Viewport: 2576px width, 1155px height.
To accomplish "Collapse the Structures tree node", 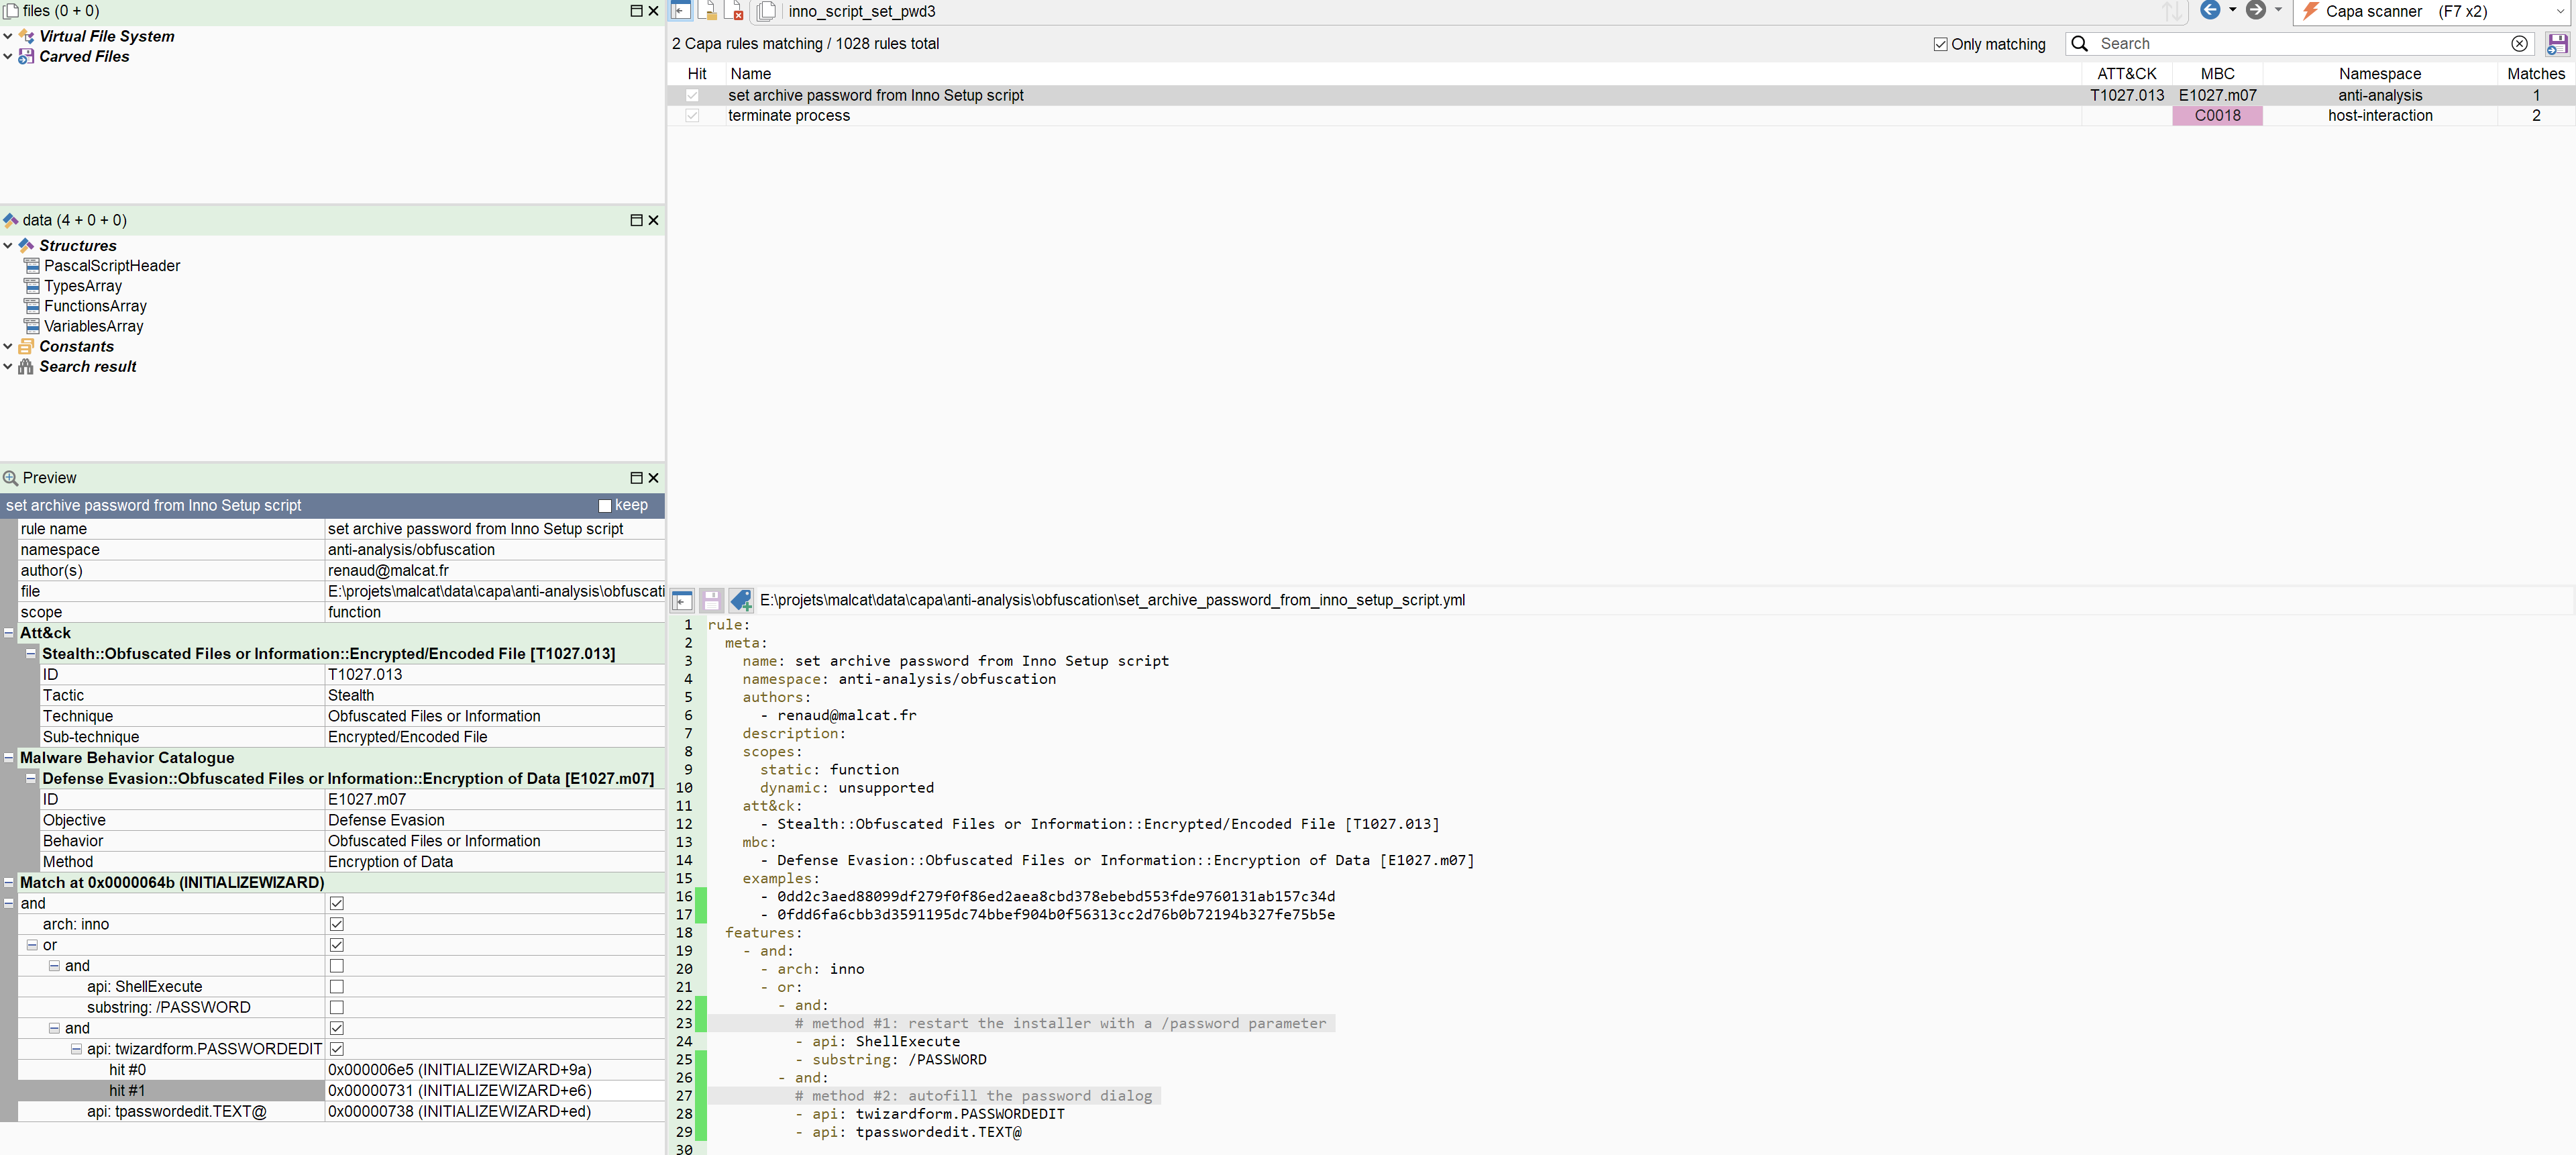I will tap(8, 245).
